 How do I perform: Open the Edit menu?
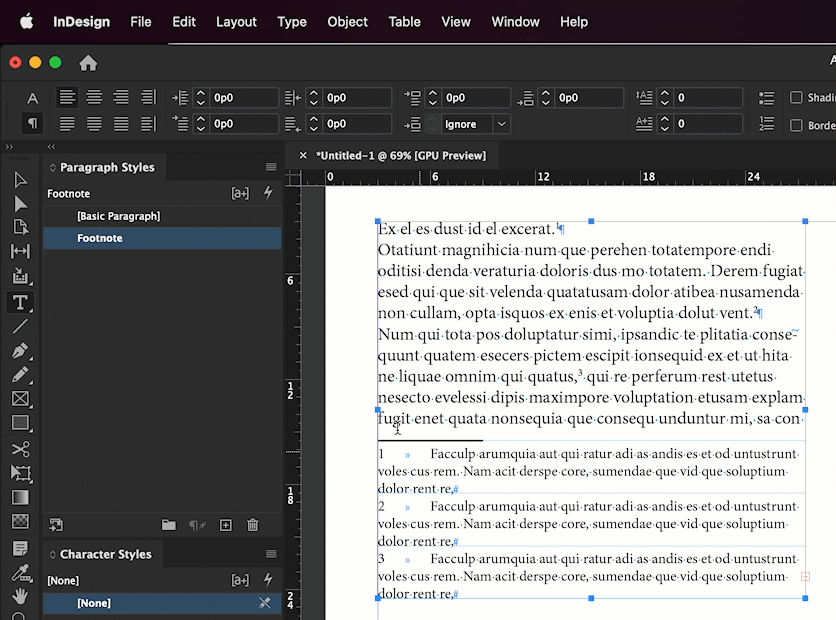(x=184, y=22)
